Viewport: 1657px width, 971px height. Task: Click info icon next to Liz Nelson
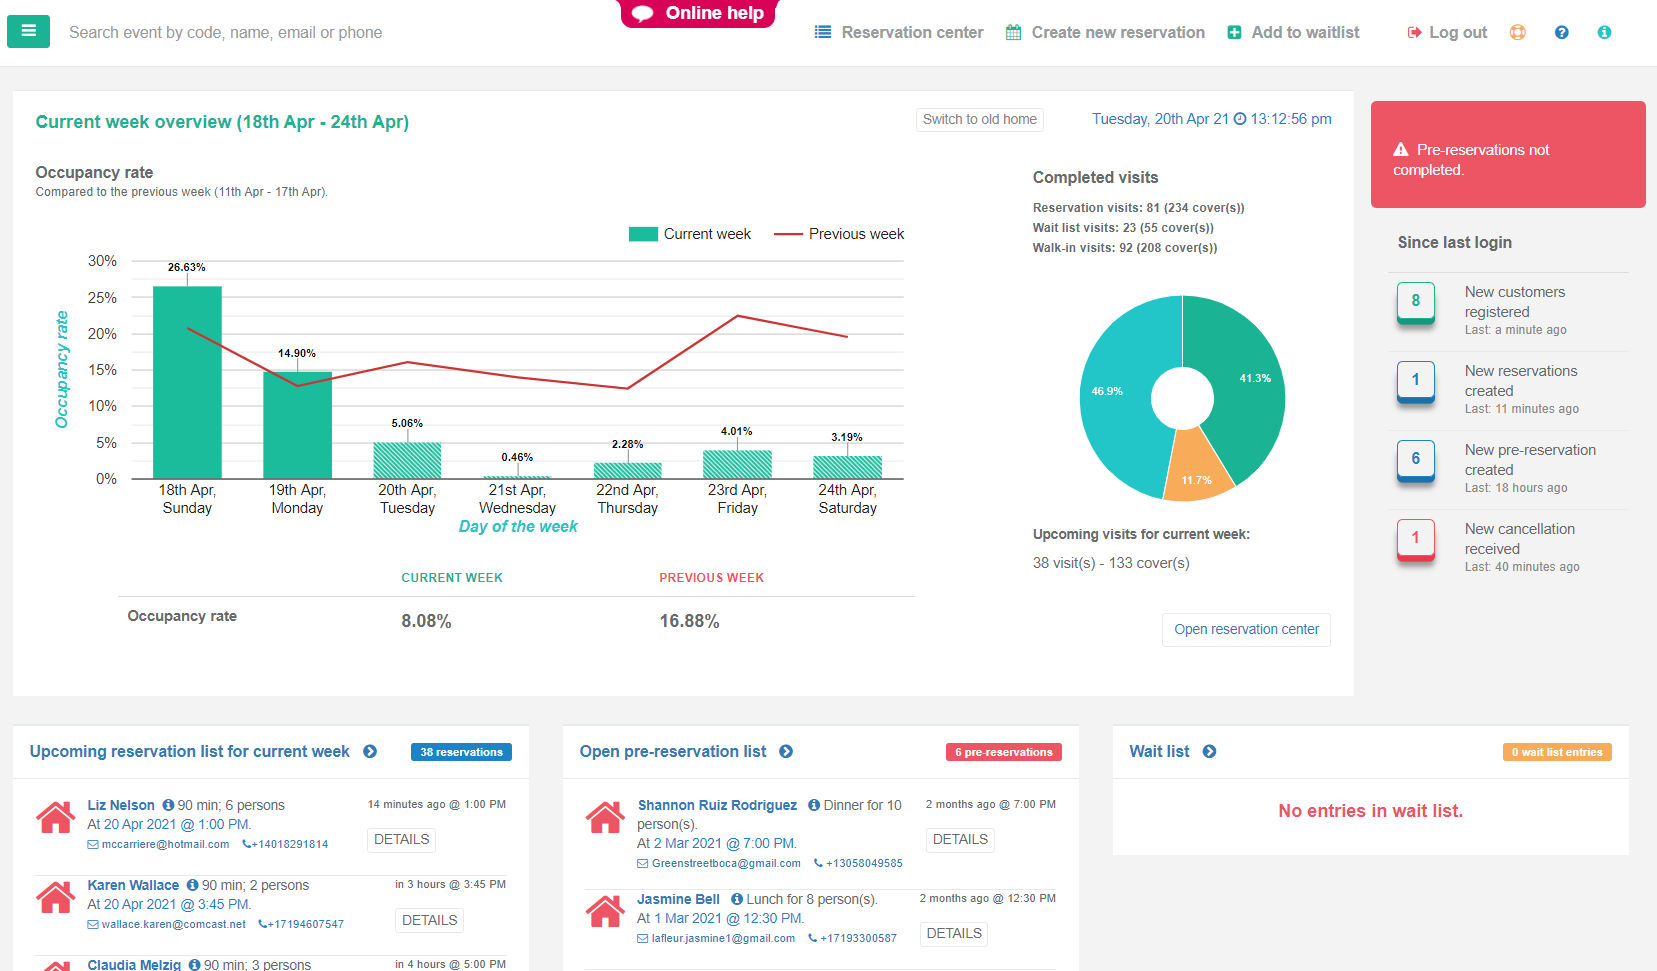click(x=168, y=805)
